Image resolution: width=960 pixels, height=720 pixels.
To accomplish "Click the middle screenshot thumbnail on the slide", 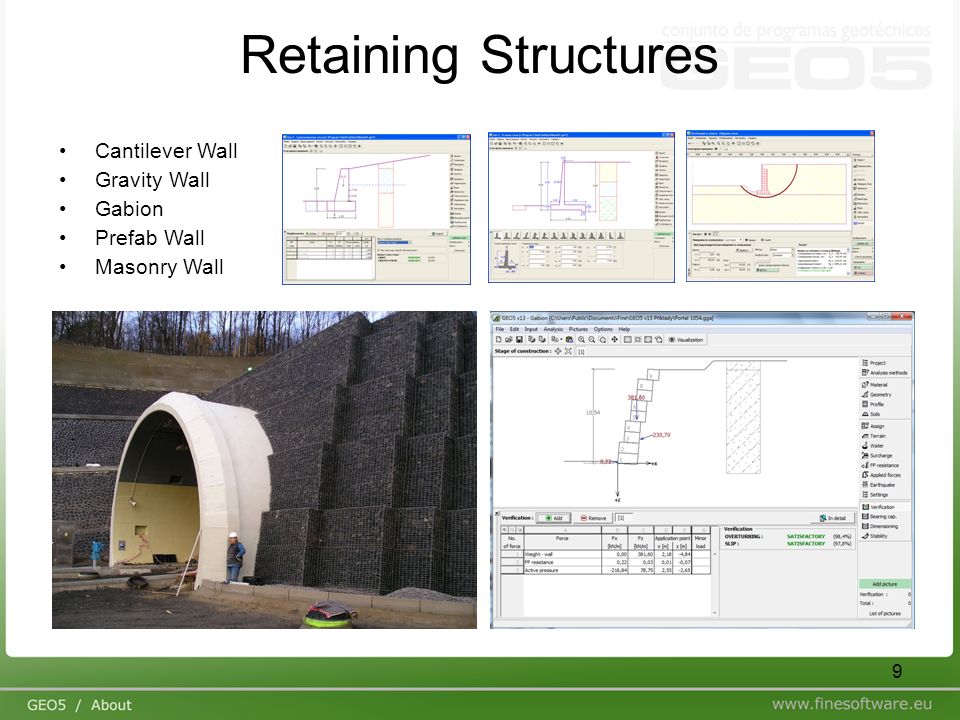I will coord(582,208).
